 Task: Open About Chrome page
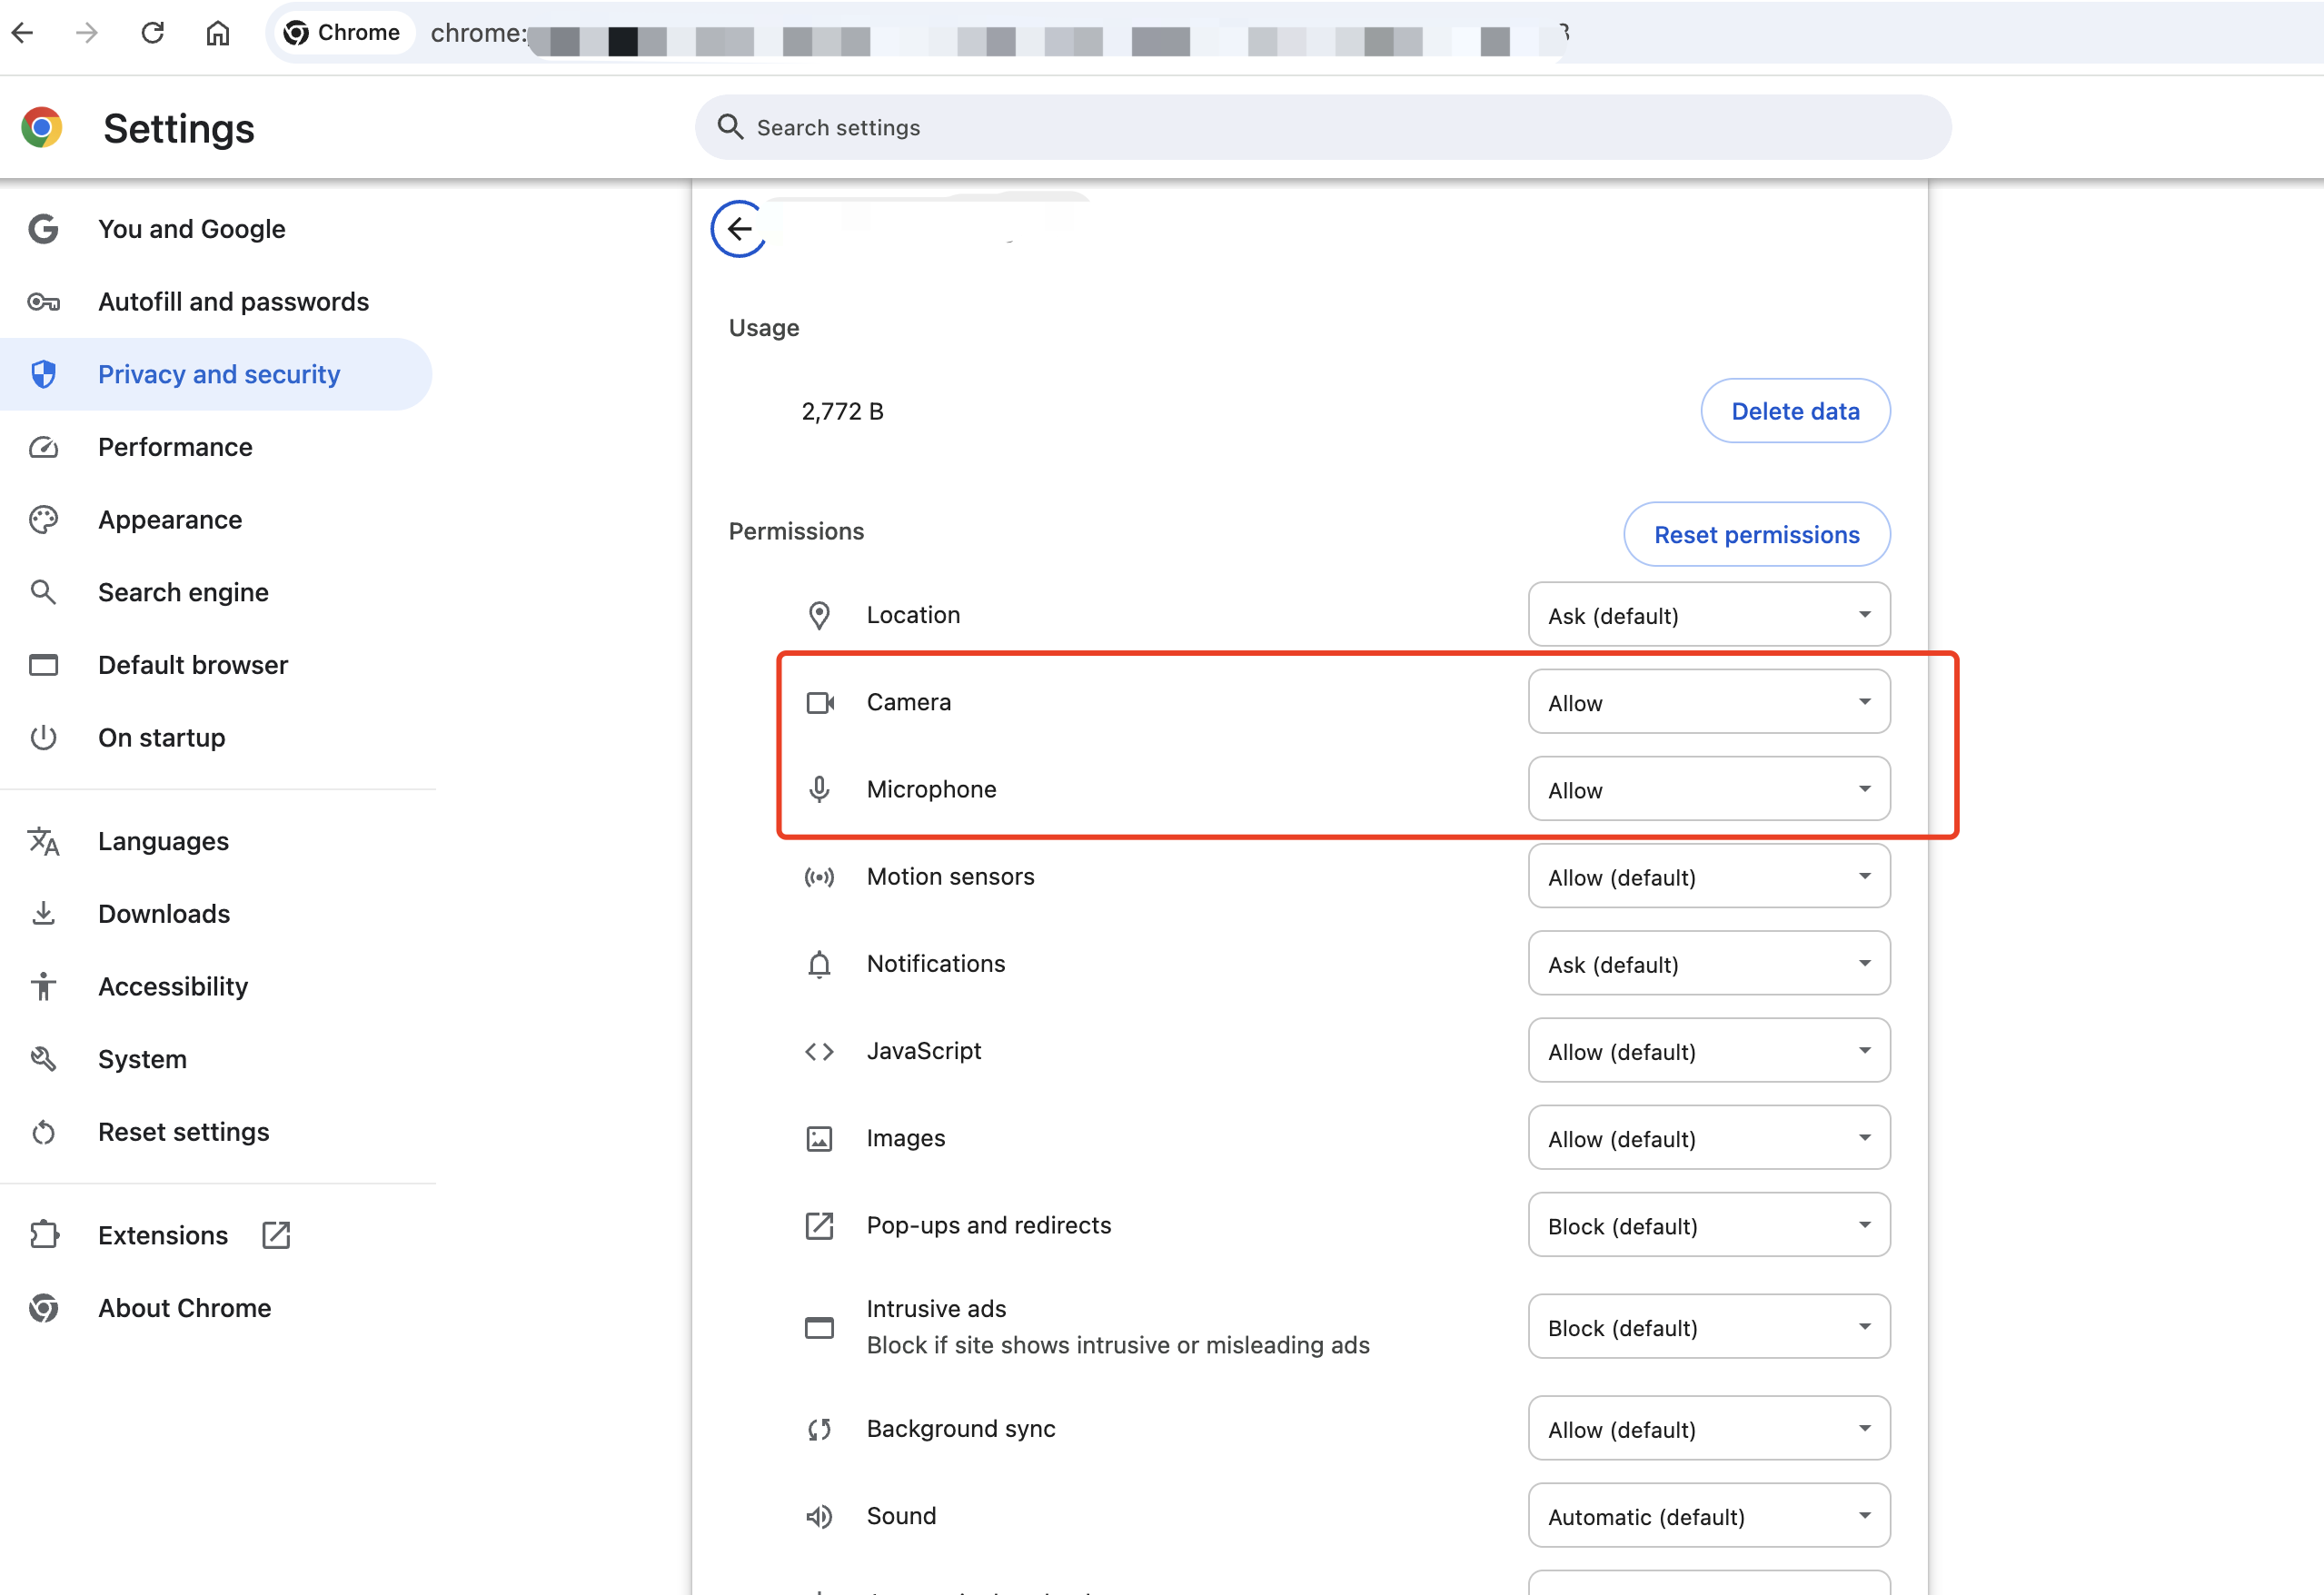pos(184,1308)
